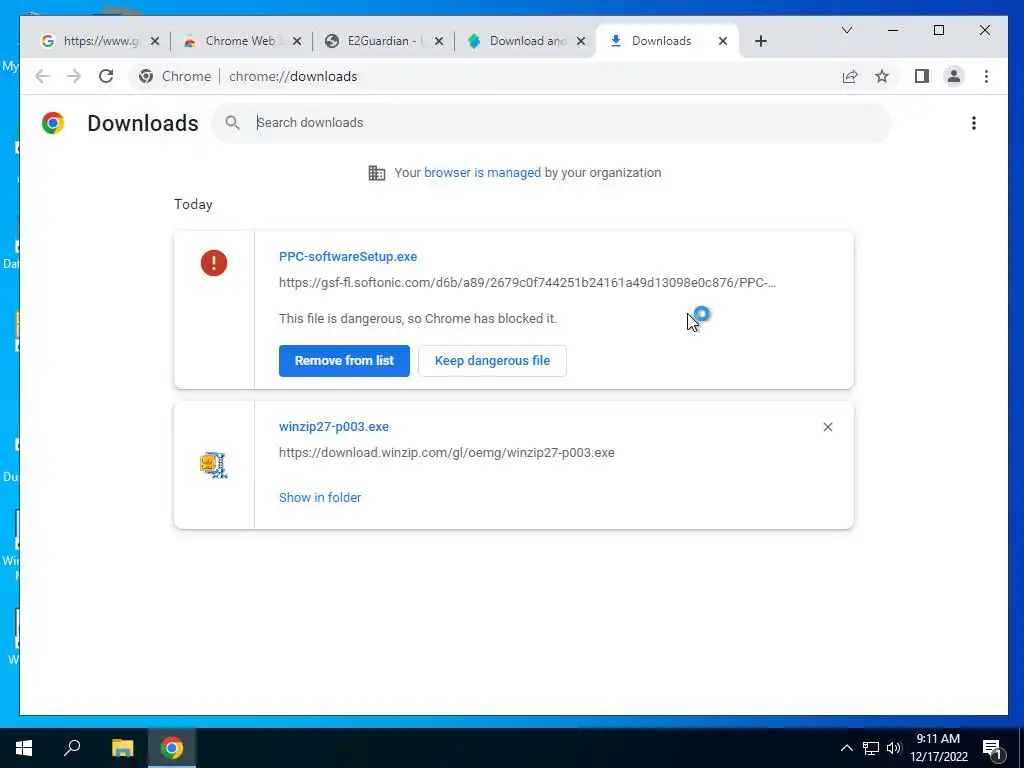Click Show in folder link

coord(320,498)
